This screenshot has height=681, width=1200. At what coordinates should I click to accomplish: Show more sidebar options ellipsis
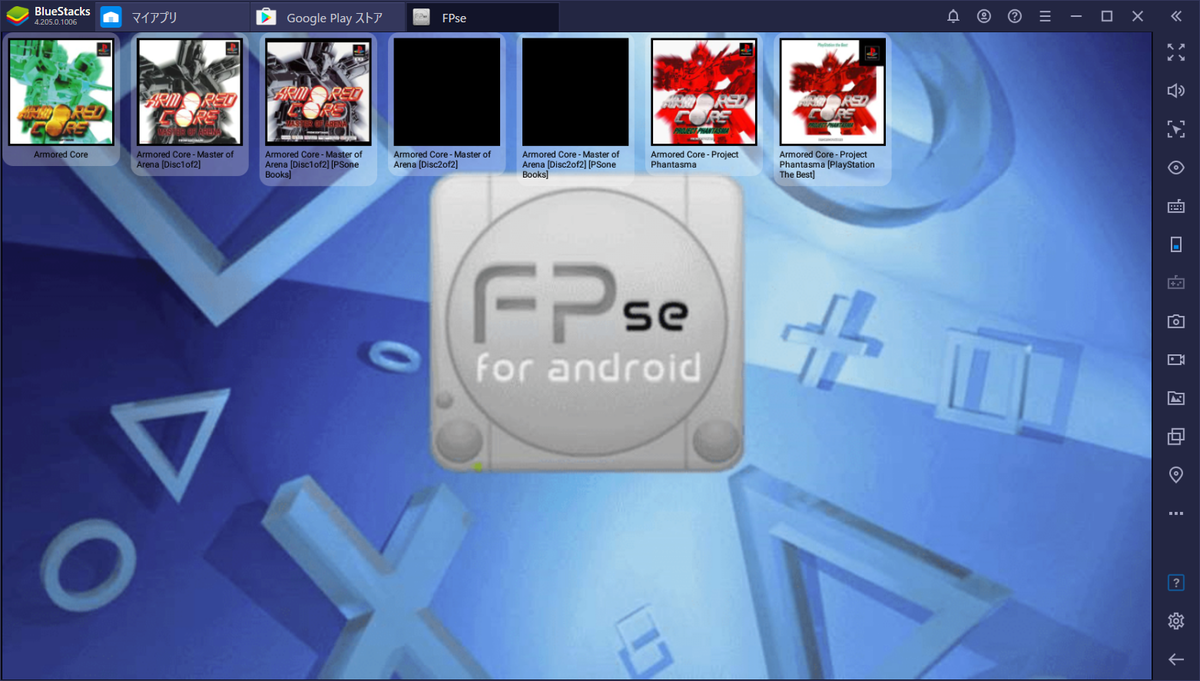(x=1176, y=513)
